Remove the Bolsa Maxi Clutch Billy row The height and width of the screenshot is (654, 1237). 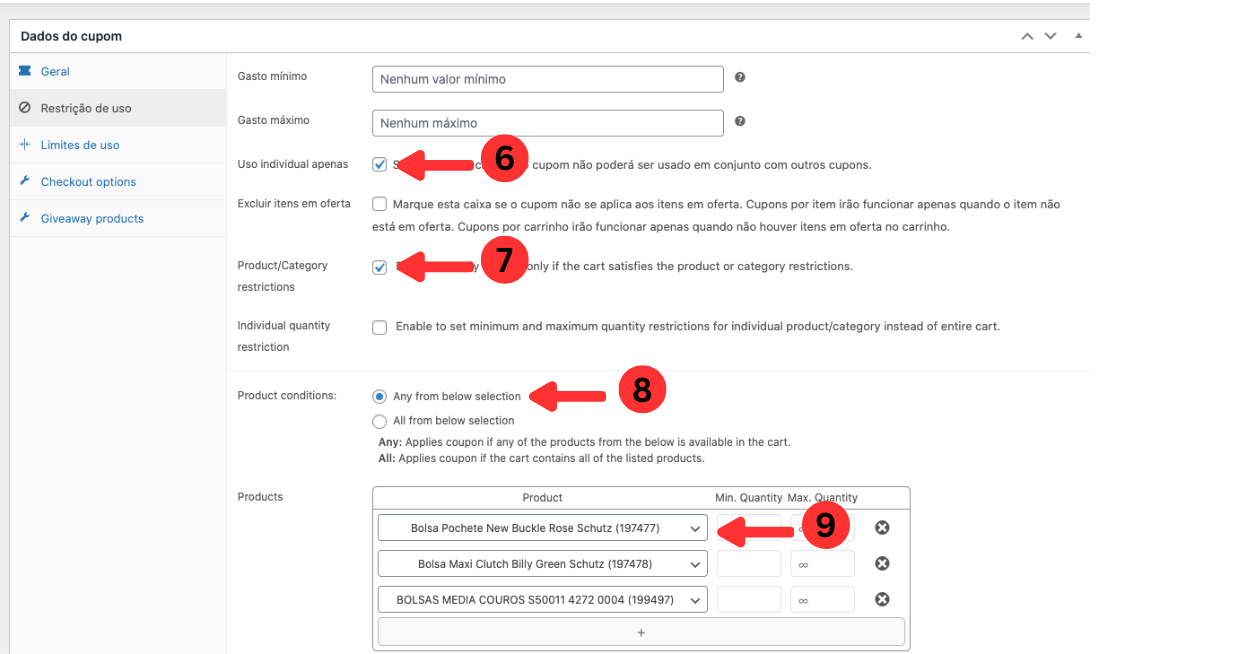pos(882,564)
